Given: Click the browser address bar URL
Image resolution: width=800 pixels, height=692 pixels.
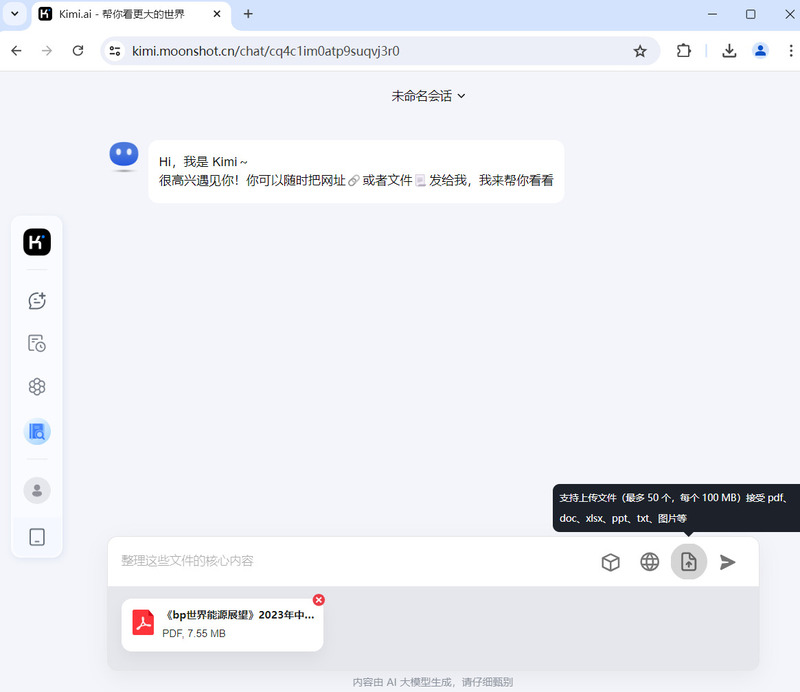Looking at the screenshot, I should click(265, 51).
